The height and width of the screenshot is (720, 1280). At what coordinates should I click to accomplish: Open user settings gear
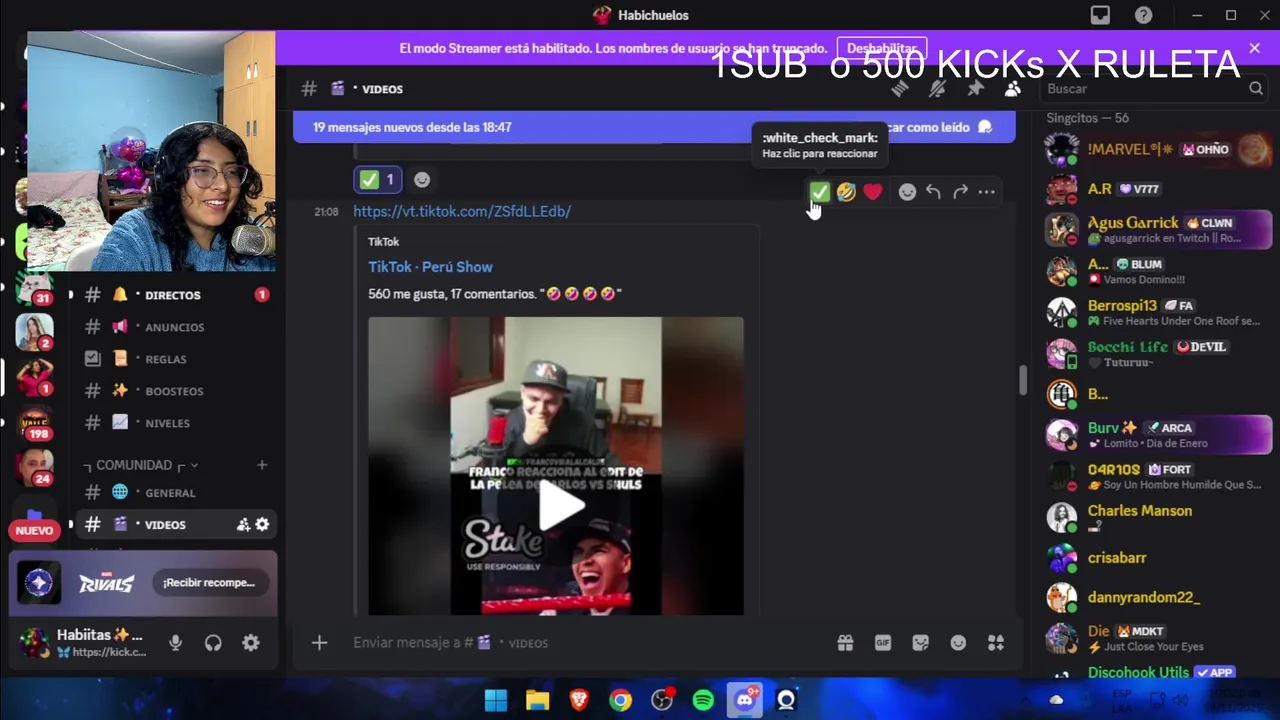click(x=251, y=643)
